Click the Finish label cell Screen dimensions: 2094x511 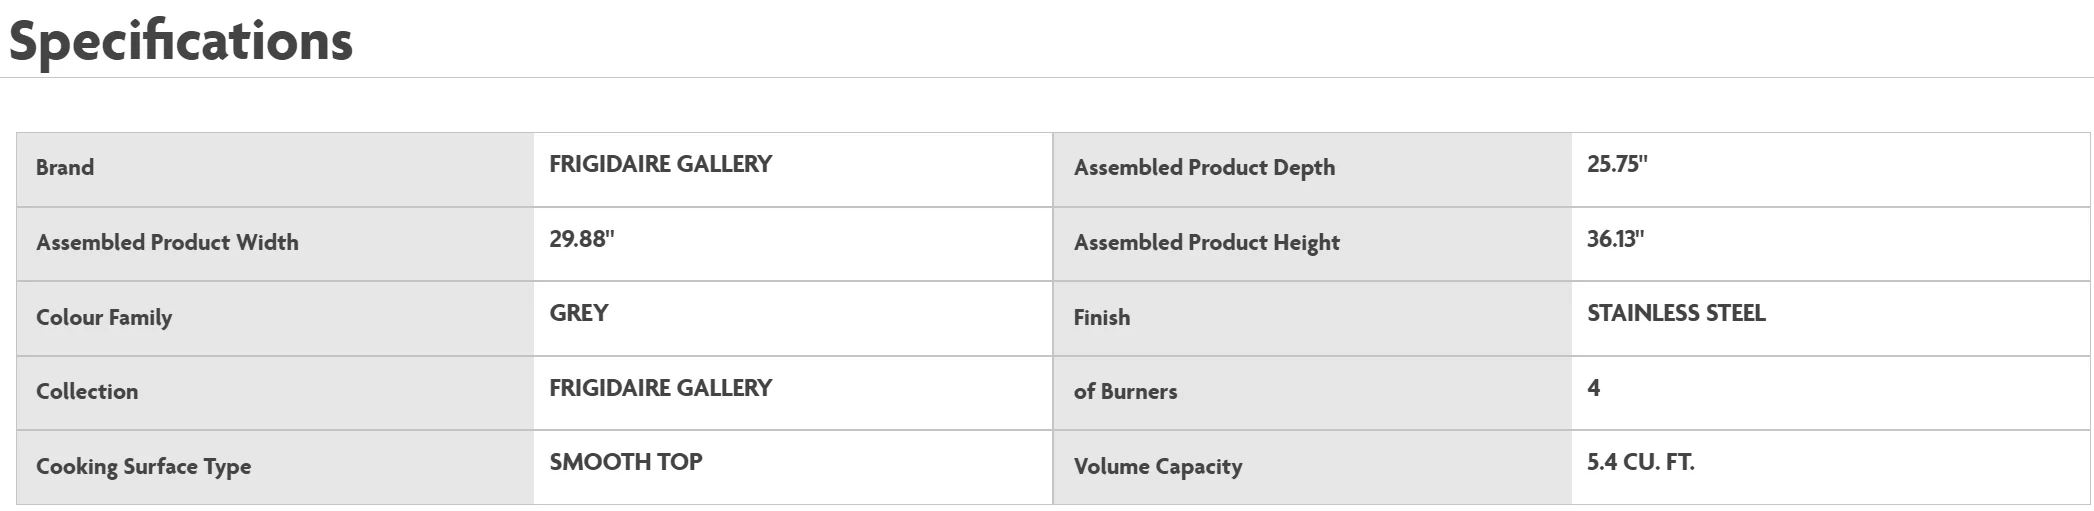tap(1101, 318)
